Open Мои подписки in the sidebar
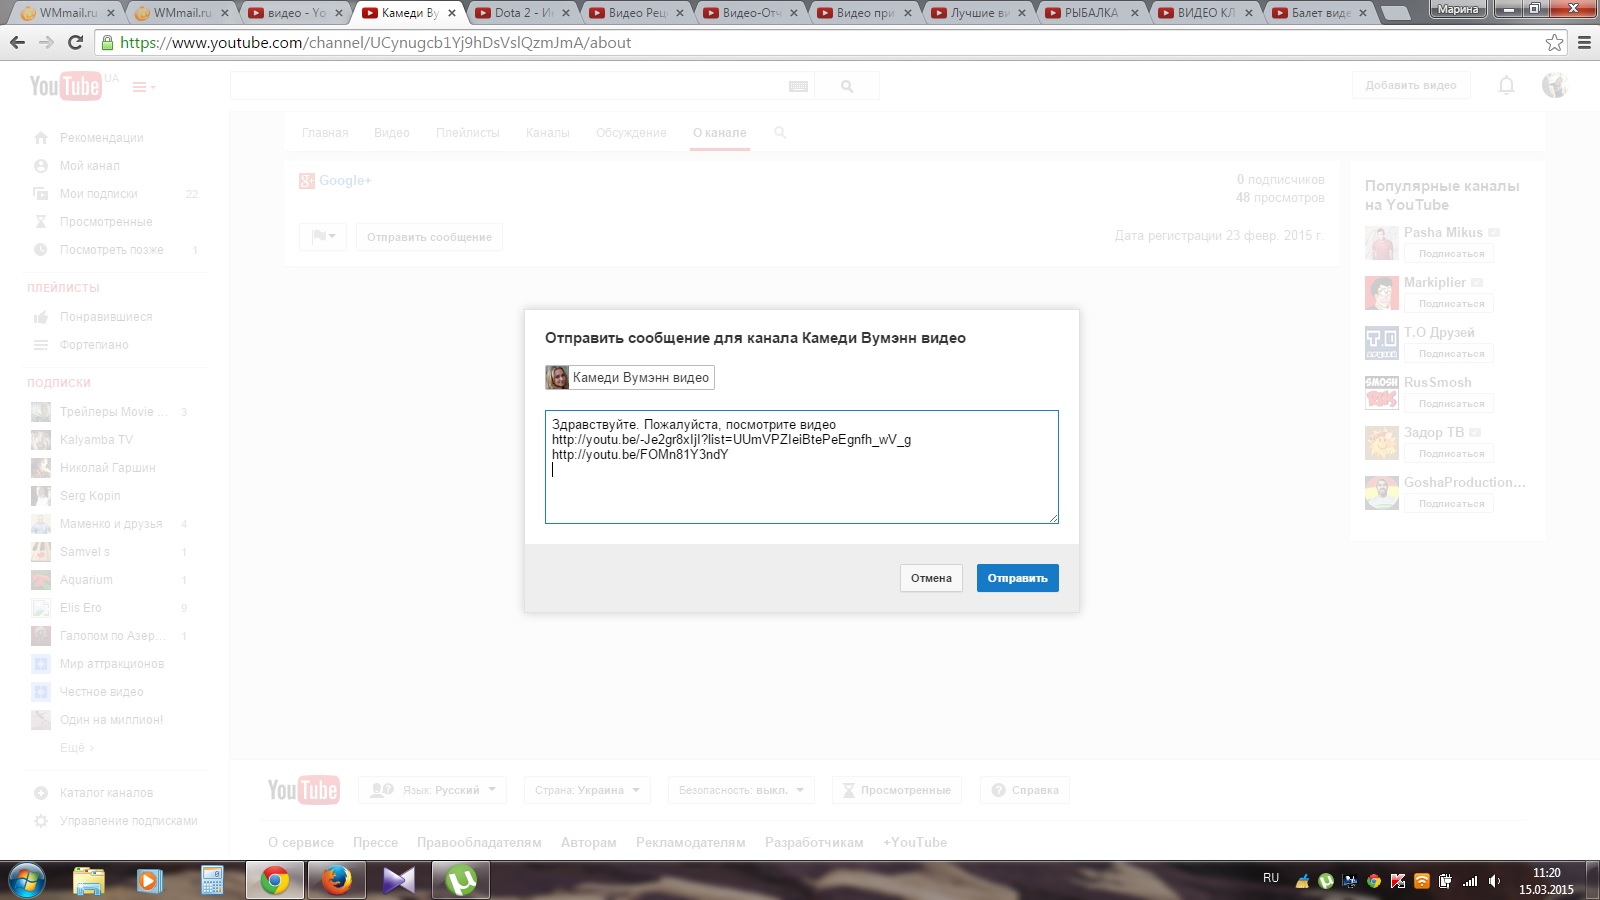Viewport: 1600px width, 900px height. (98, 194)
